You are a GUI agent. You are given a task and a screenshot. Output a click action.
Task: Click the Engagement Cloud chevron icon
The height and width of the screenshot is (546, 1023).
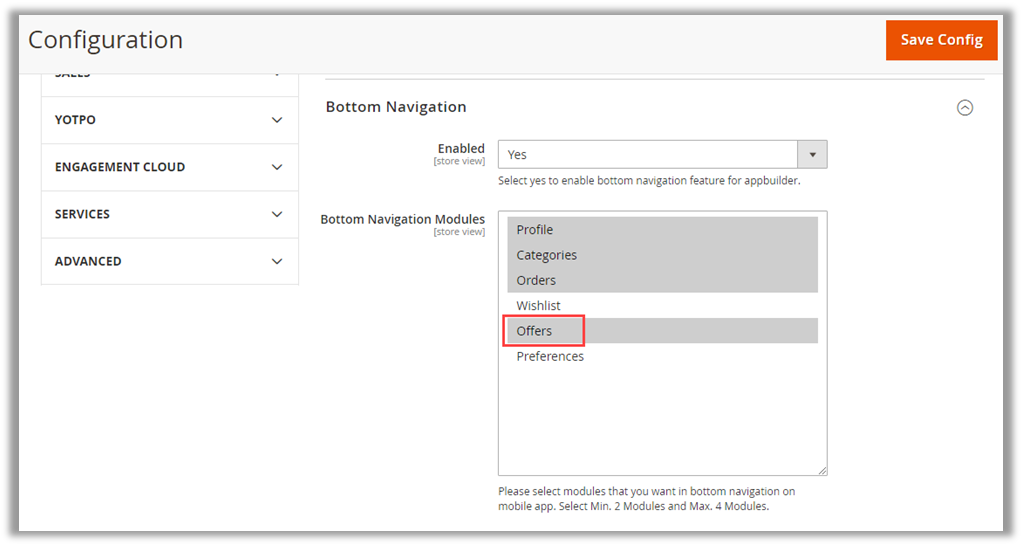pos(277,167)
